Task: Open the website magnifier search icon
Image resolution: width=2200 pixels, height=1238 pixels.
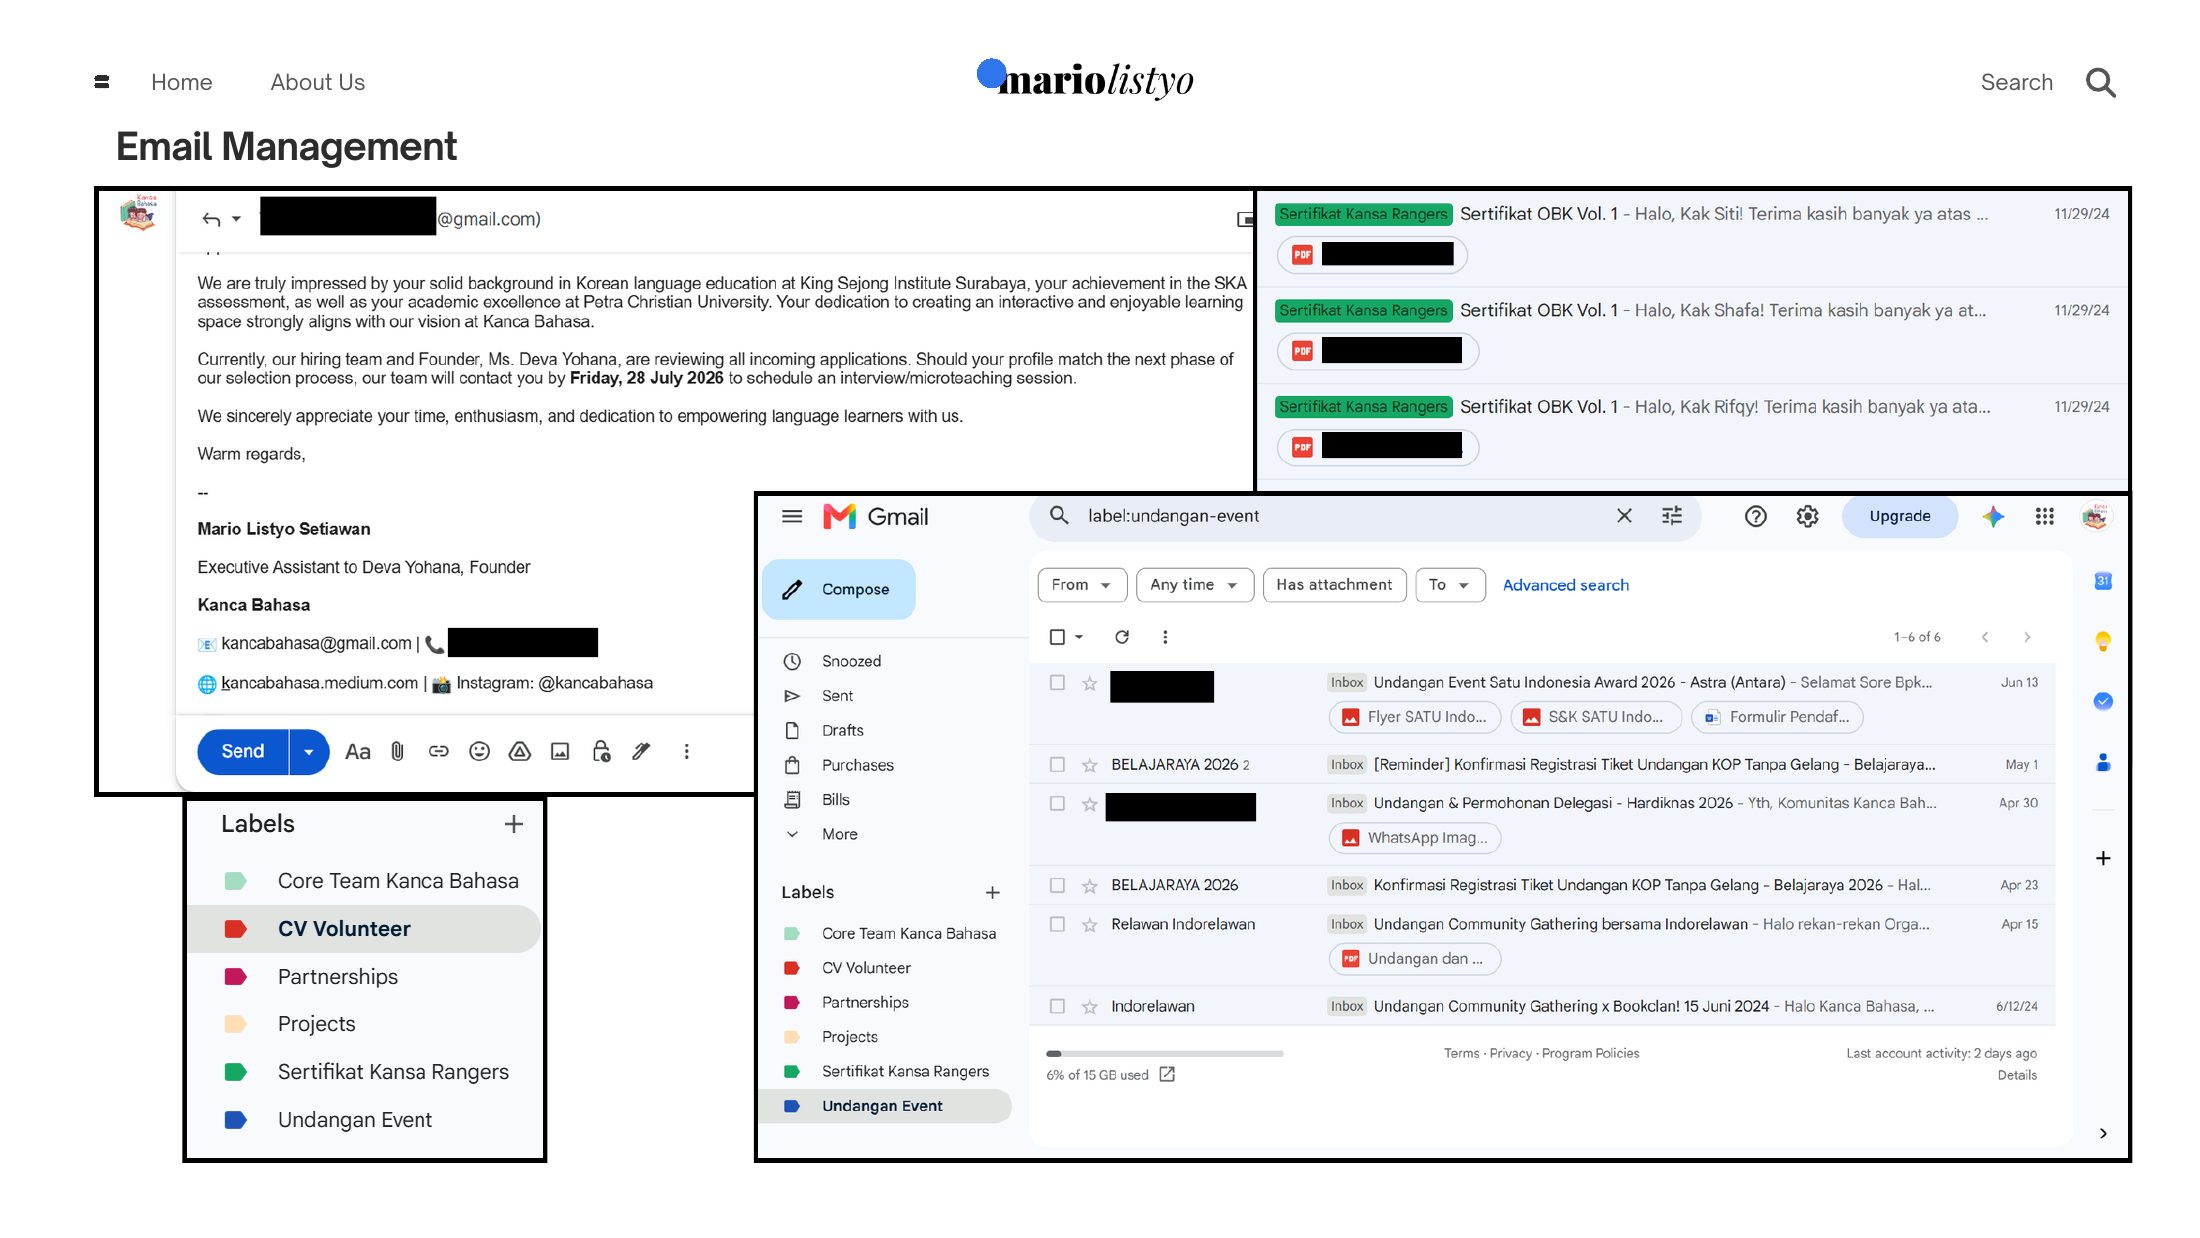Action: [x=2101, y=82]
